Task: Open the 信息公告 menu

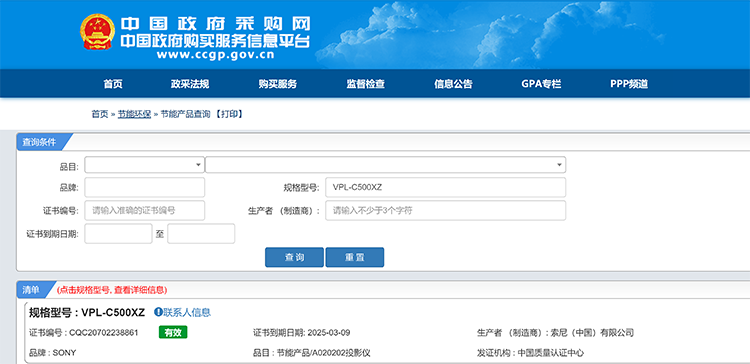Action: (x=453, y=84)
